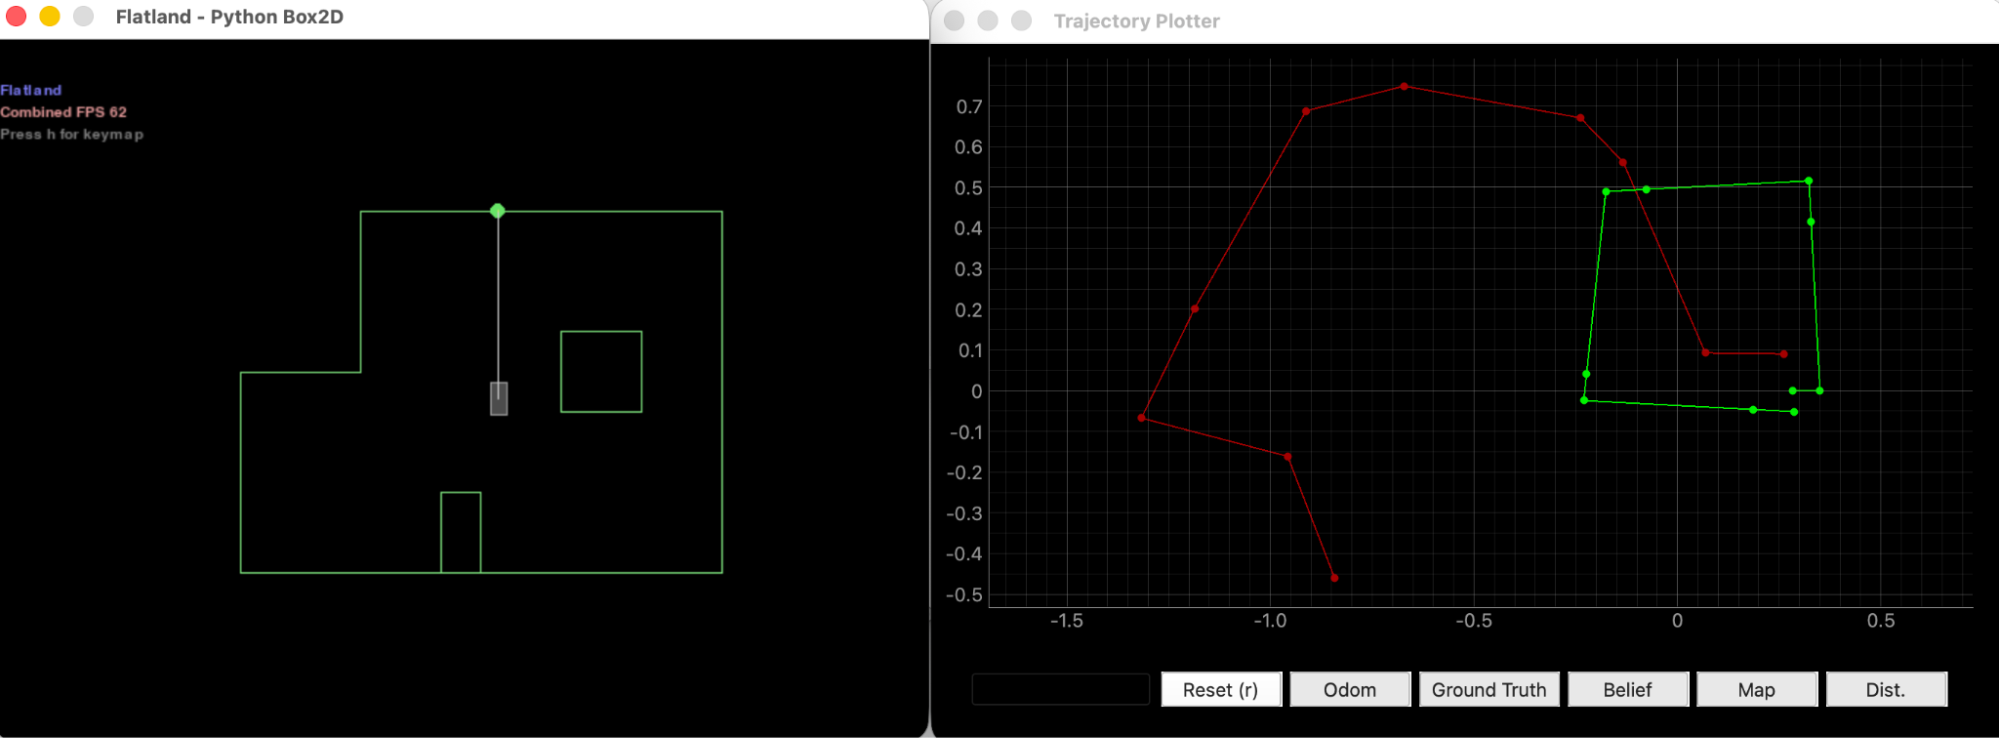
Task: Click the rightmost gray Trajectory Plotter title button
Action: pyautogui.click(x=1021, y=21)
